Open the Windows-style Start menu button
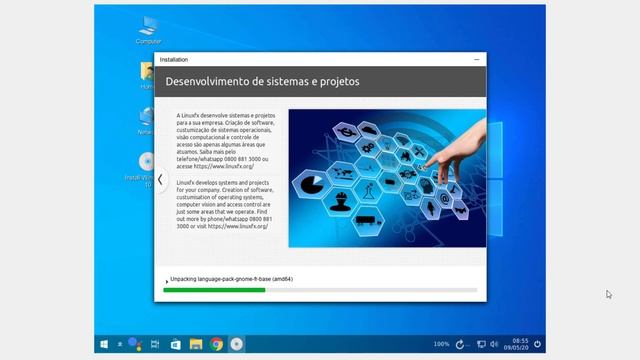Image resolution: width=640 pixels, height=360 pixels. [104, 344]
